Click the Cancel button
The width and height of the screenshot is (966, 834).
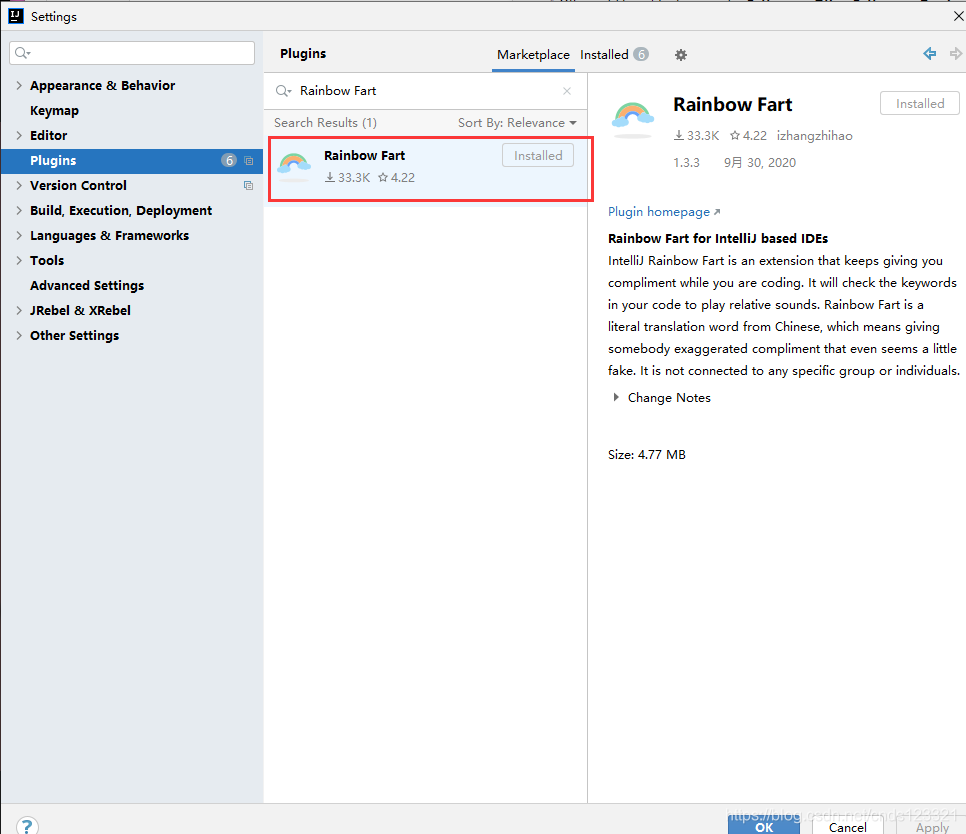[x=847, y=825]
